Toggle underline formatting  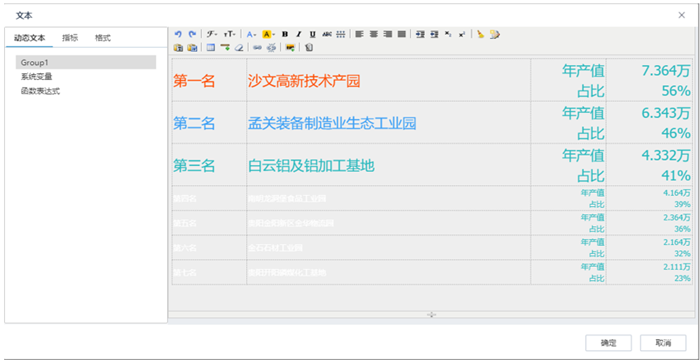(x=313, y=34)
